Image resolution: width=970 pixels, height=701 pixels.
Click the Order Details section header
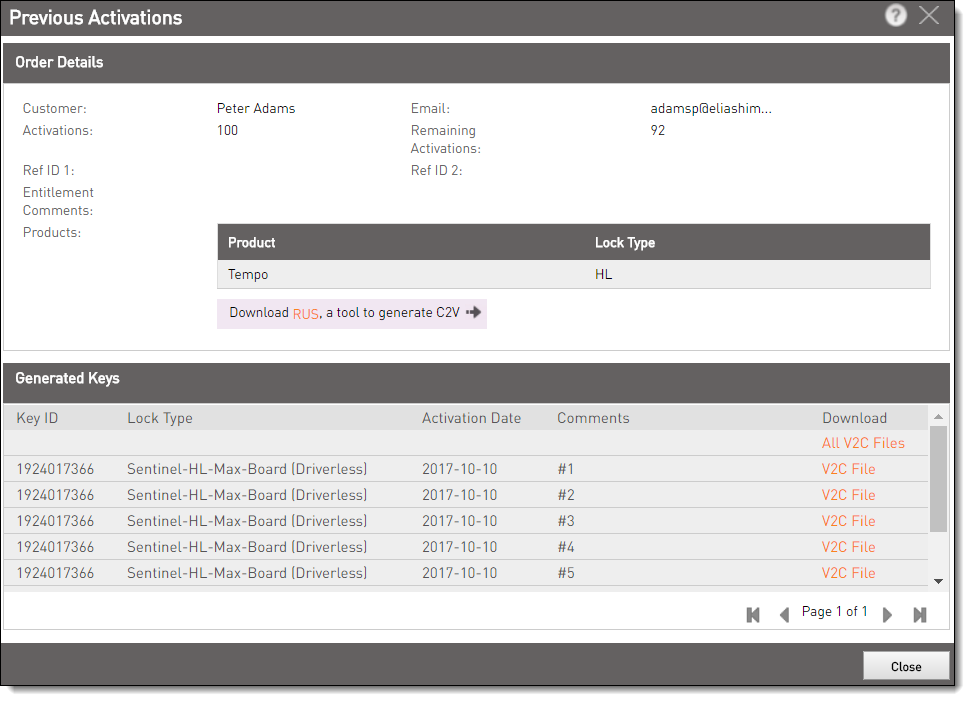[x=476, y=62]
